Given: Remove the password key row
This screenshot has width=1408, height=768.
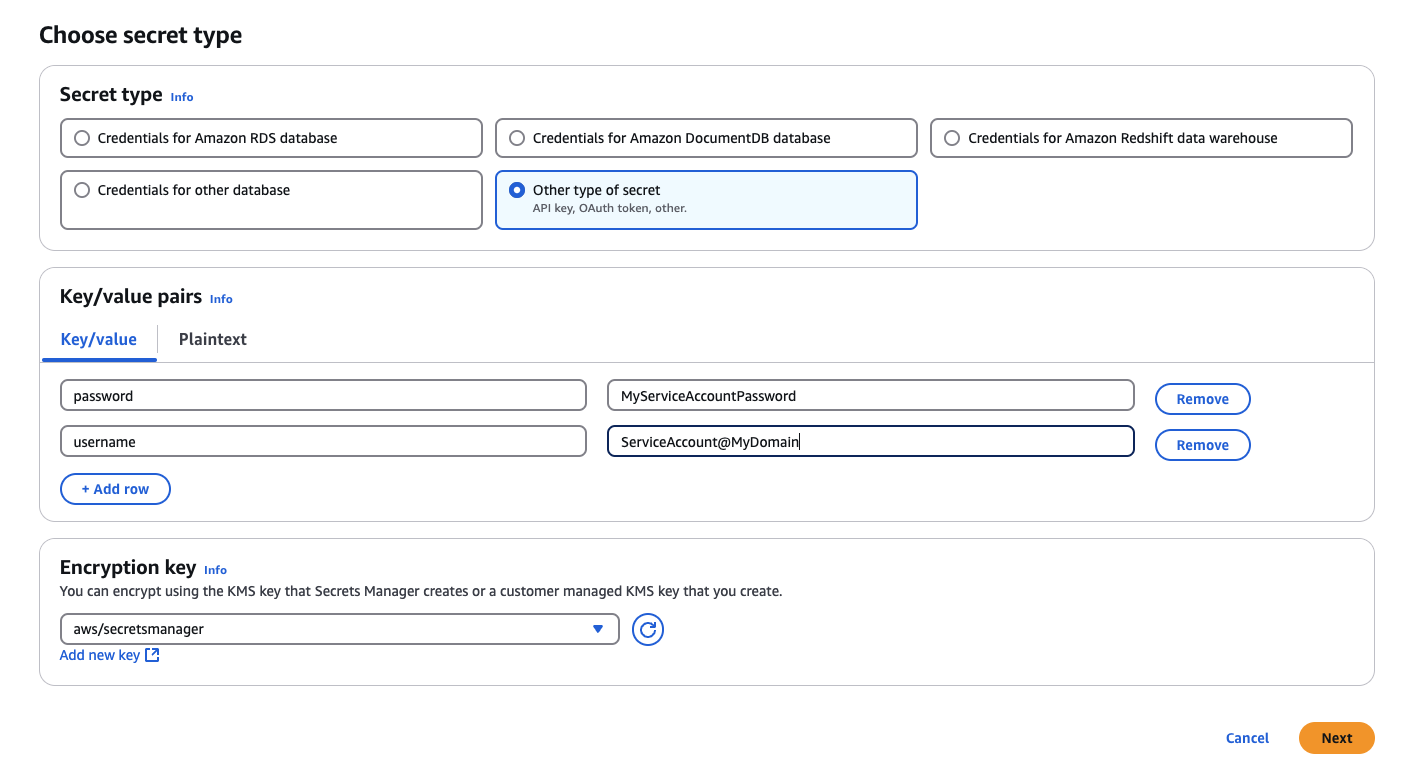Looking at the screenshot, I should click(1202, 399).
